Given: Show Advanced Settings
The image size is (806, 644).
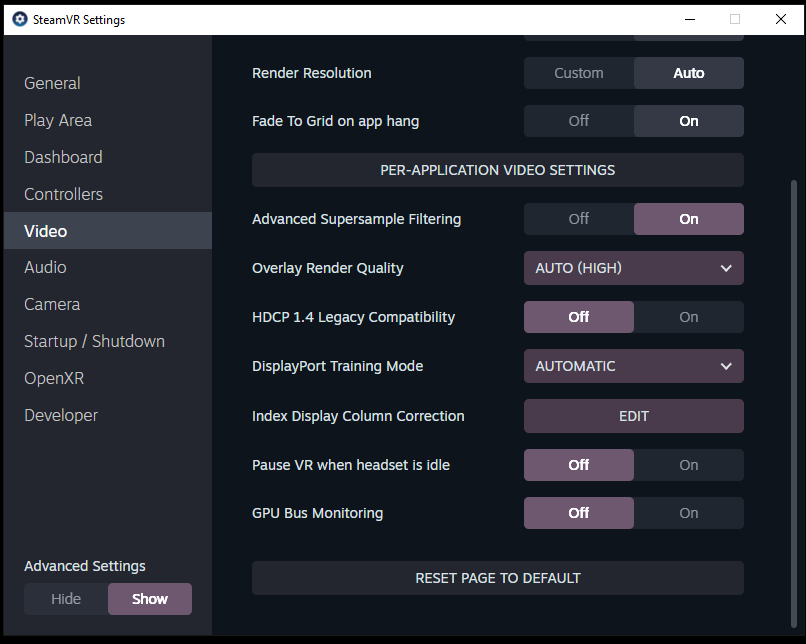Looking at the screenshot, I should click(x=150, y=599).
